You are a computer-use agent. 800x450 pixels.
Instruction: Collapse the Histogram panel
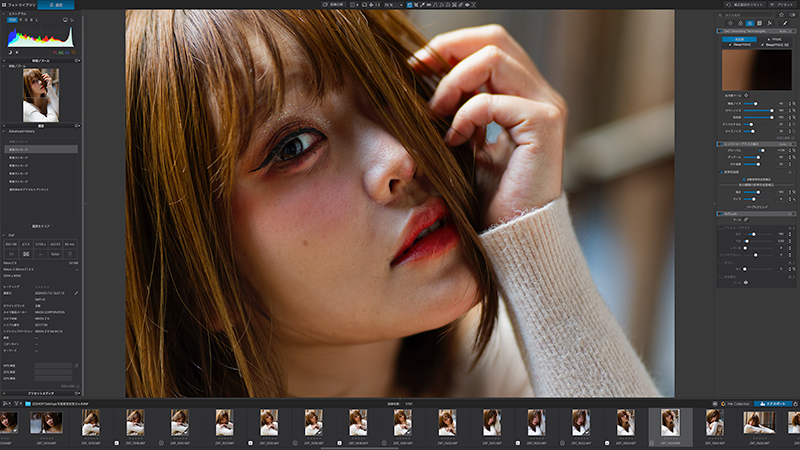tap(4, 14)
